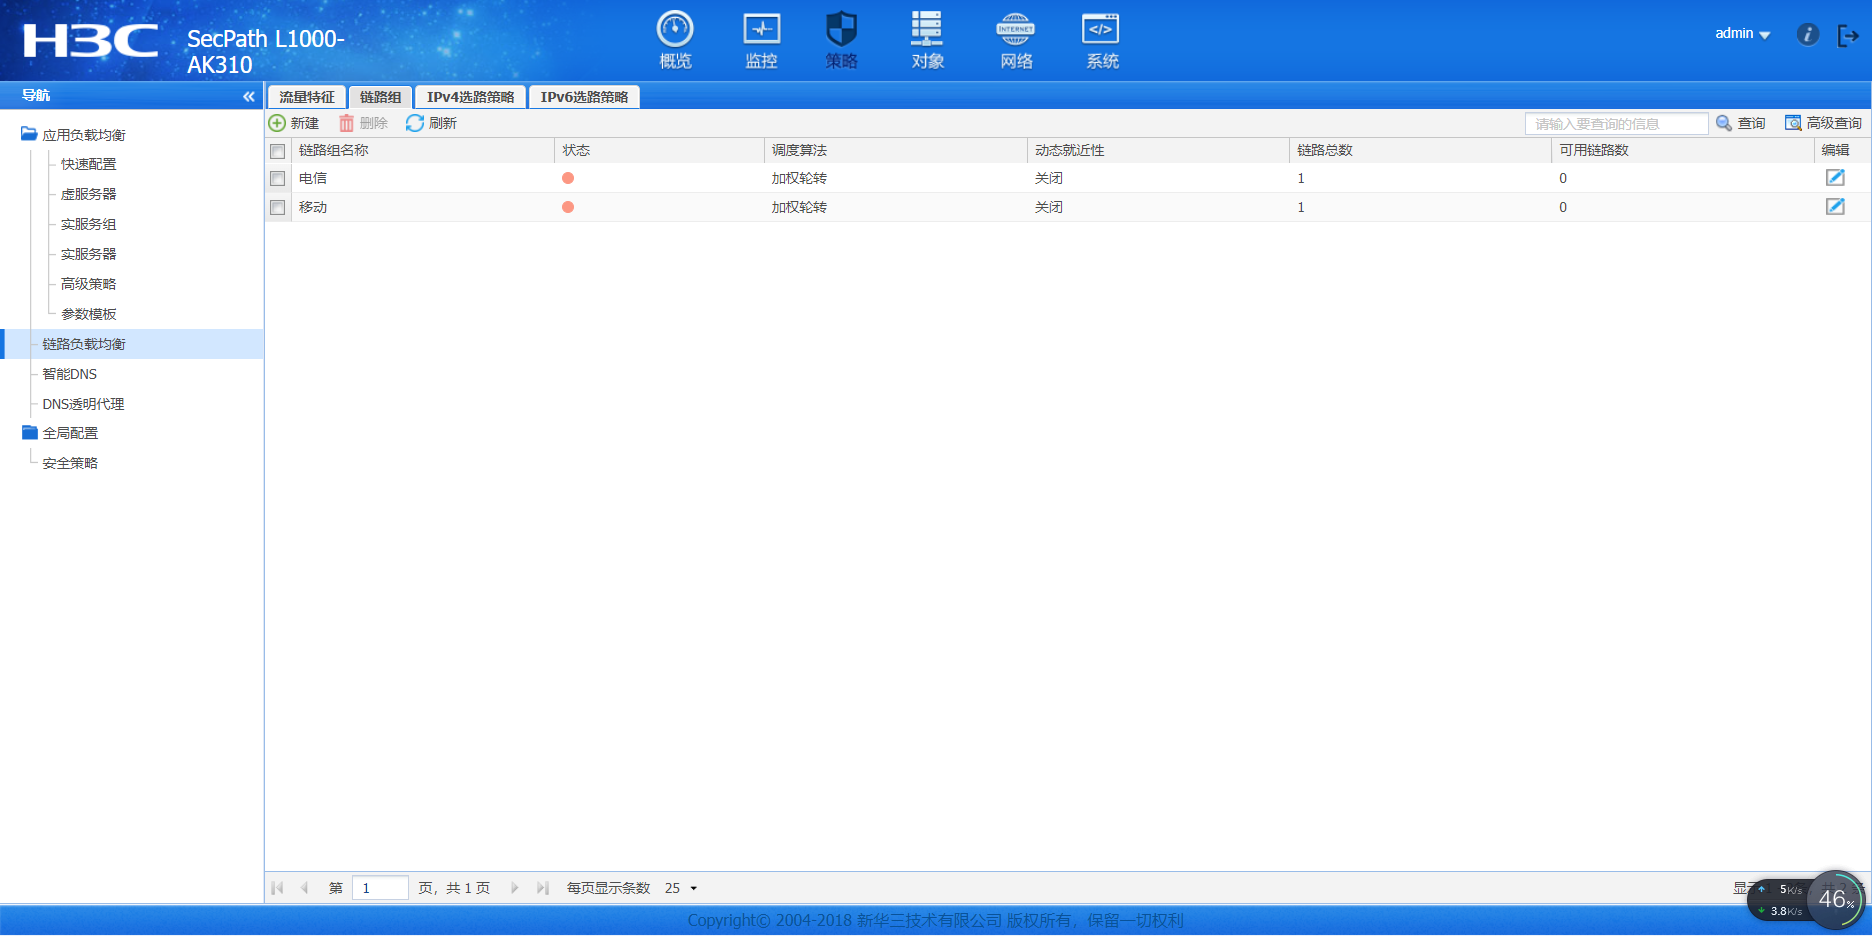This screenshot has width=1872, height=936.
Task: Sort by 状态 column header
Action: coord(659,150)
